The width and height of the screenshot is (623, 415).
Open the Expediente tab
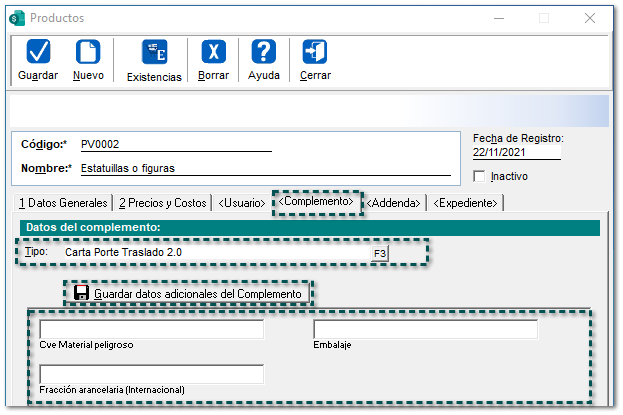pos(465,203)
